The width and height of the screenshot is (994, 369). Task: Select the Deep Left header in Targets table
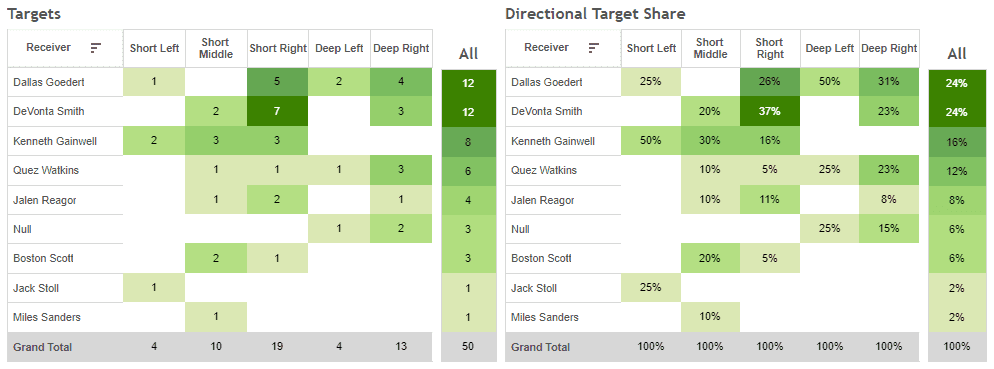coord(339,48)
